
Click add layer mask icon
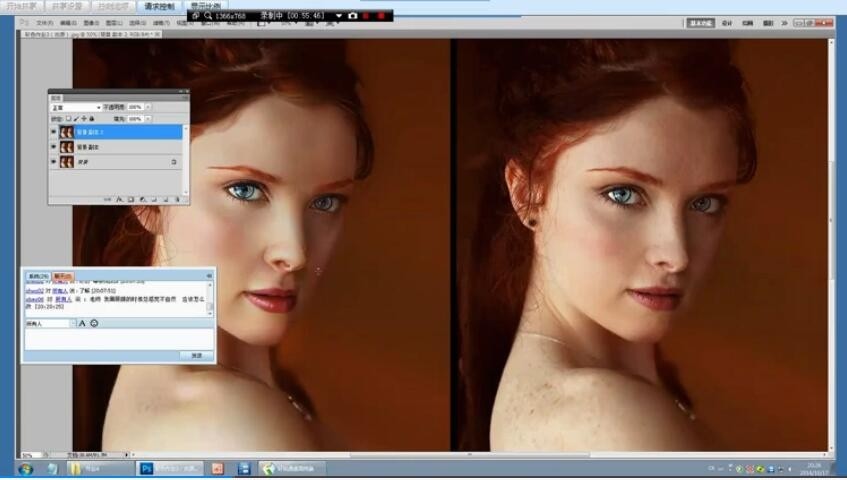click(x=131, y=200)
